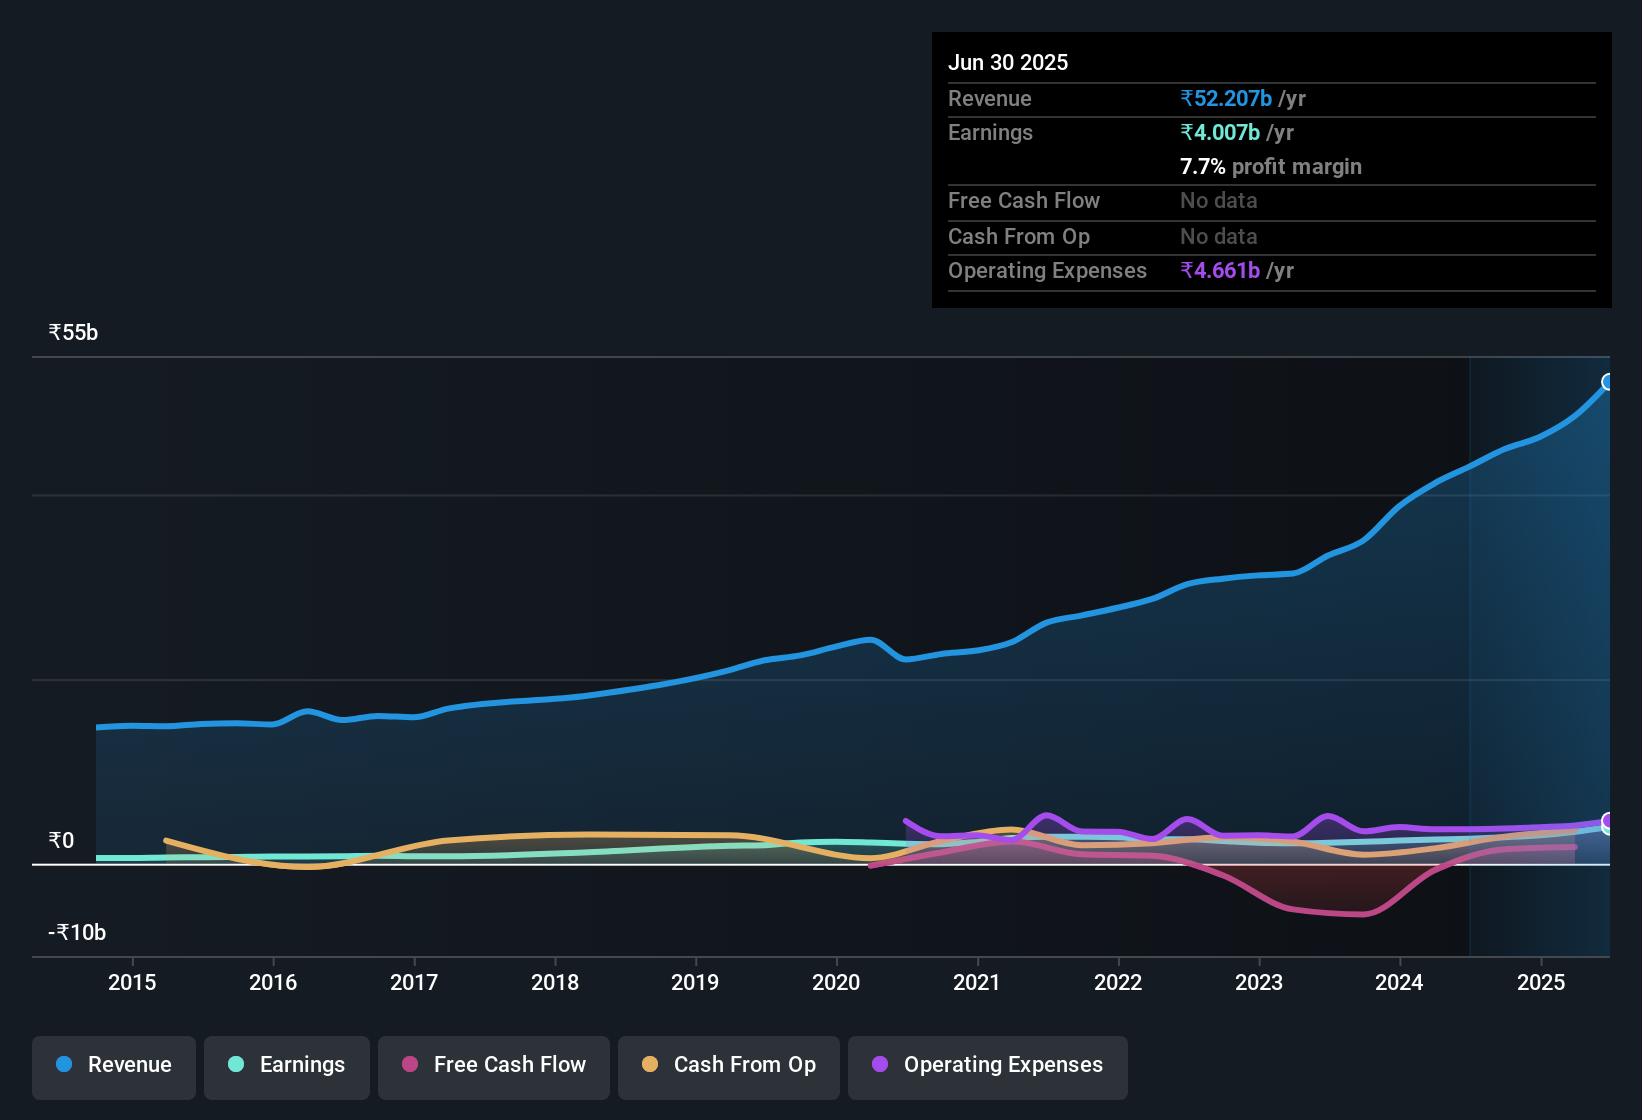Select the 2025 year label on axis
This screenshot has height=1120, width=1642.
[x=1541, y=982]
